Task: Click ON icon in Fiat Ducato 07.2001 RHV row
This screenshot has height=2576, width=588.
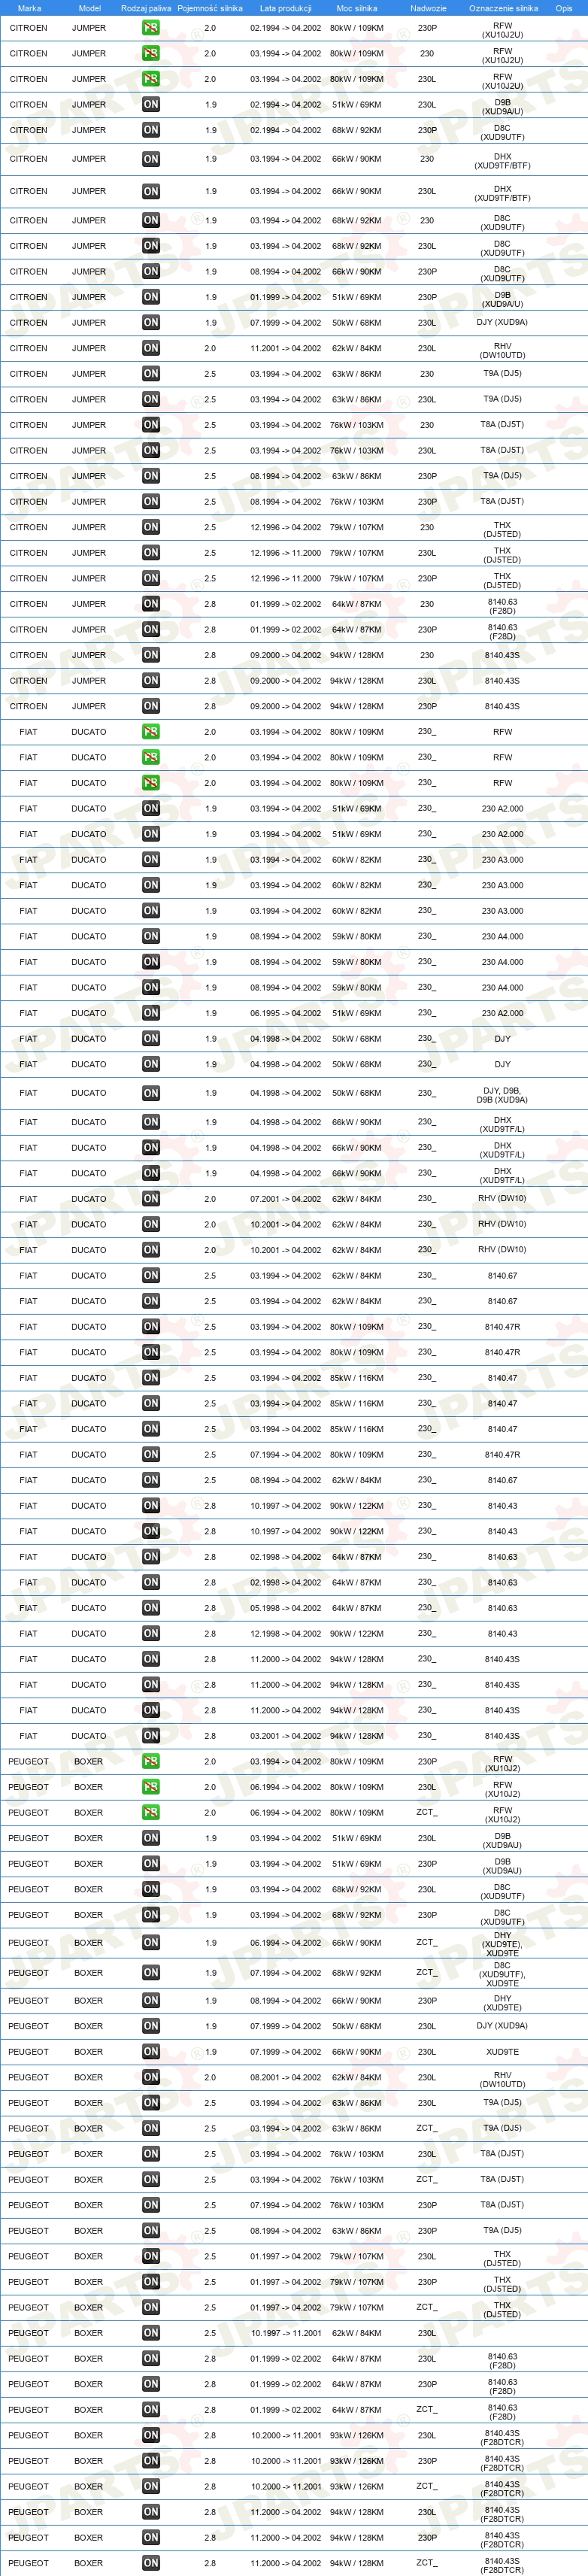Action: (151, 1199)
